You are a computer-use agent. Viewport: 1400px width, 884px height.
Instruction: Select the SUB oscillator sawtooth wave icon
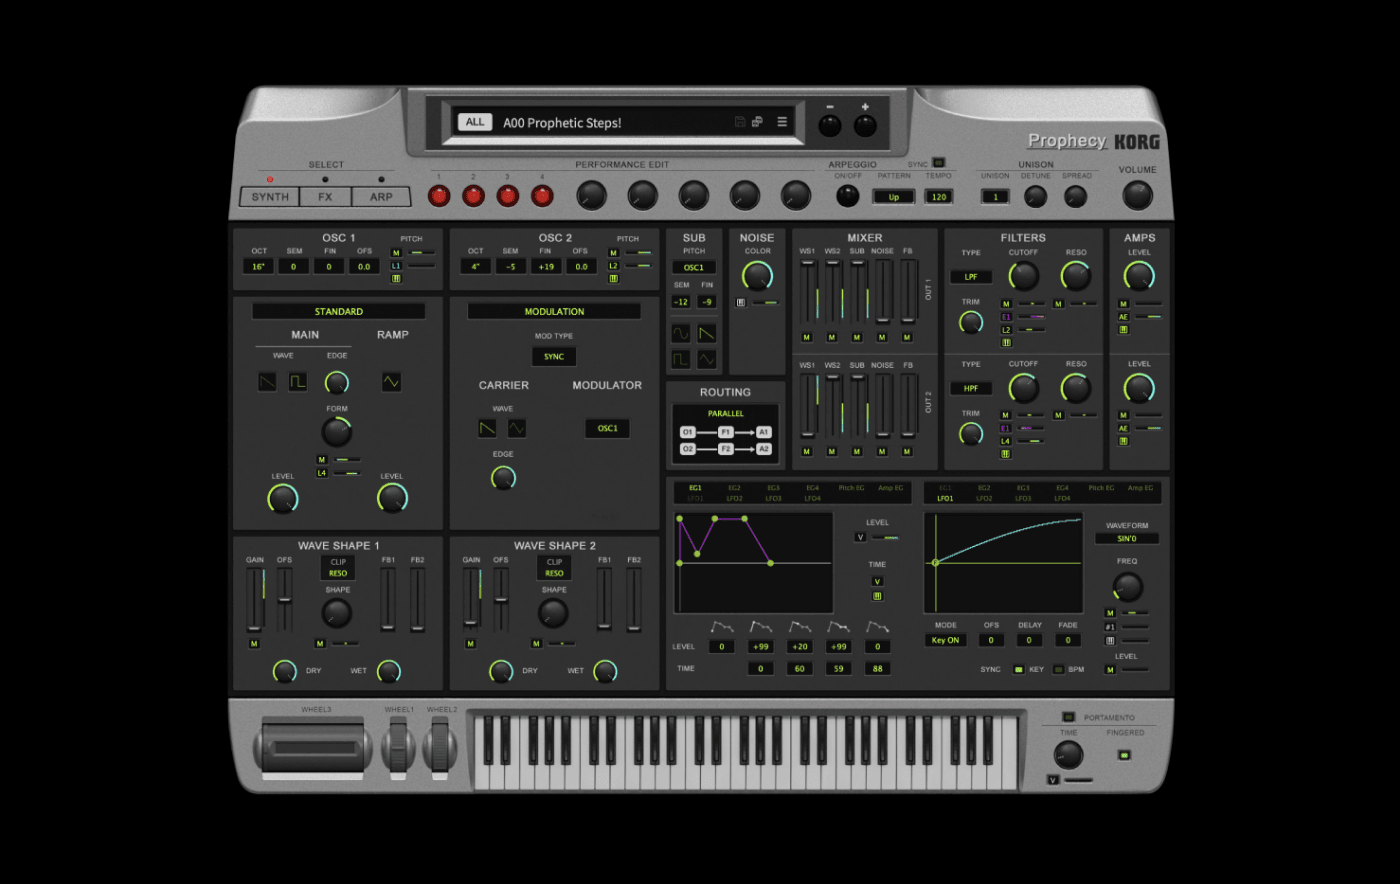(707, 333)
